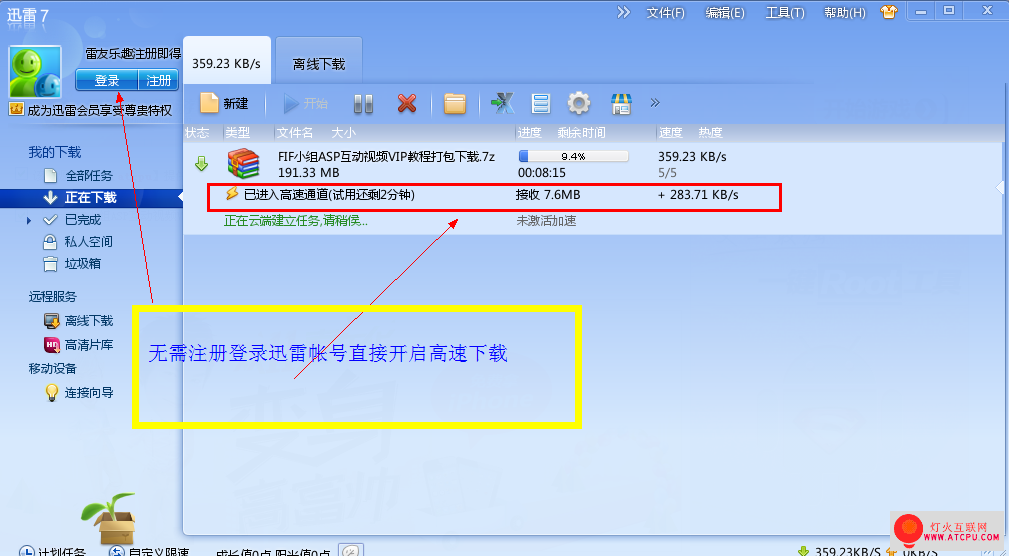The width and height of the screenshot is (1009, 556).
Task: Click 已进入高速通道(试用还剩2分钟) text
Action: [x=329, y=194]
